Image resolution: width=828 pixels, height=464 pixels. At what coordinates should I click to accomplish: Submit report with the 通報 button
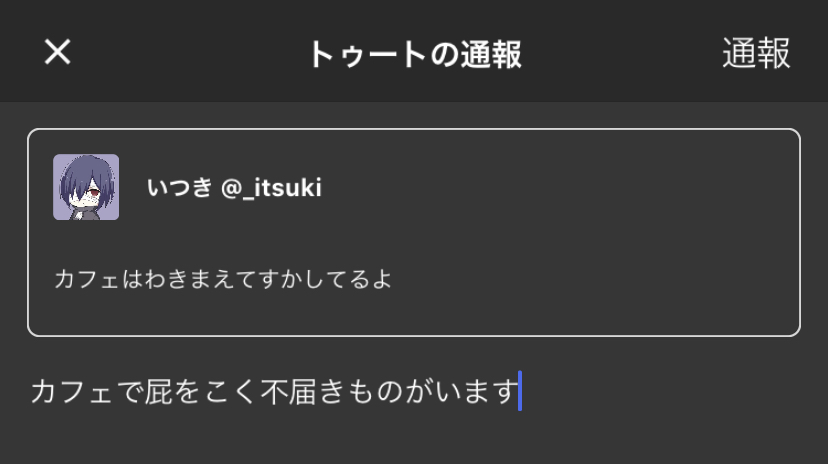(756, 53)
